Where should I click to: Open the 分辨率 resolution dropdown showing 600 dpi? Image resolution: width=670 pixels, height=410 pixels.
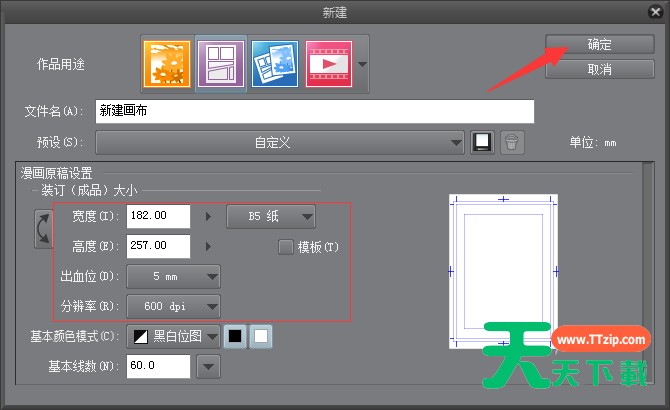173,307
